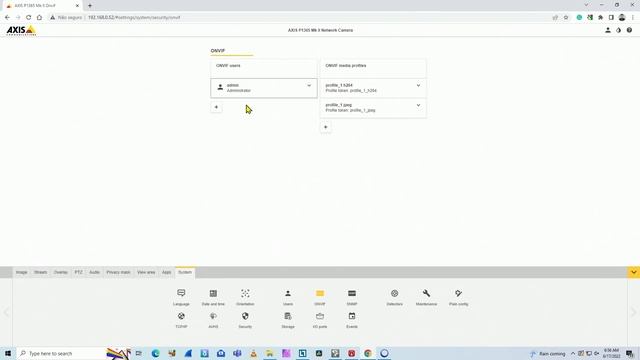The width and height of the screenshot is (640, 360).
Task: Switch to the Privacy mask tab
Action: click(118, 272)
